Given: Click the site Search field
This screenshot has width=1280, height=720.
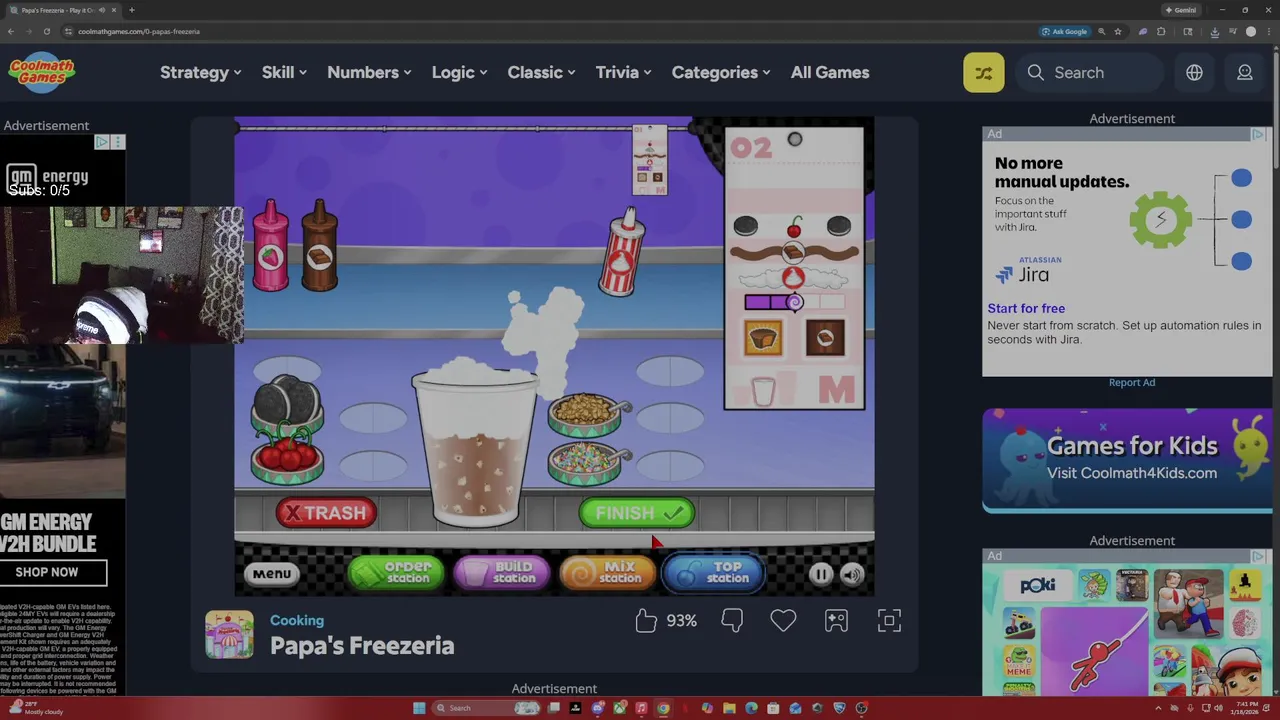Looking at the screenshot, I should 1092,72.
